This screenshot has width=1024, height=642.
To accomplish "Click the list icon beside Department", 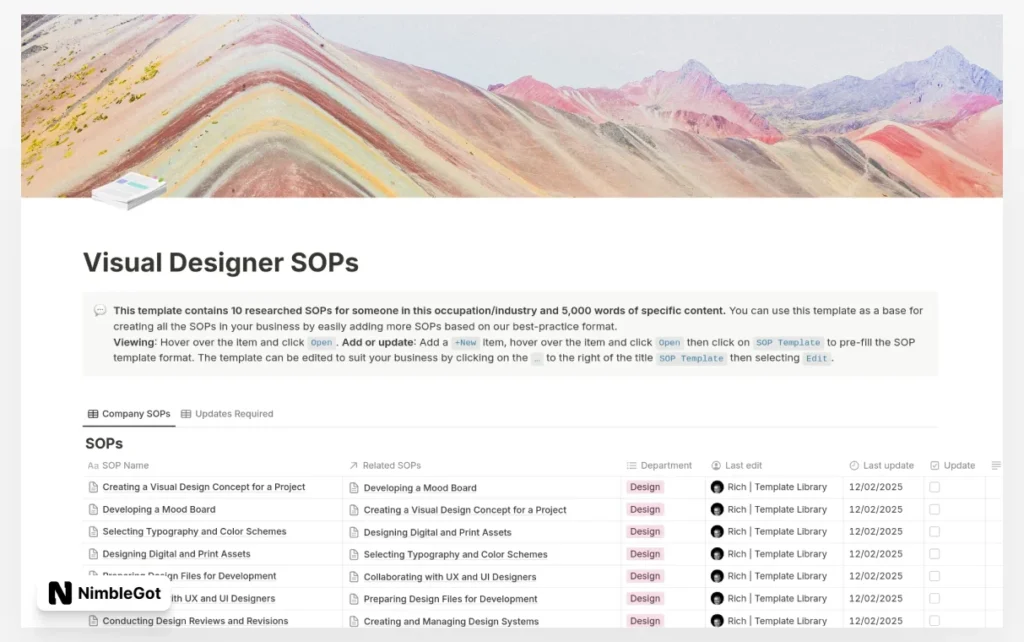I will tap(632, 465).
